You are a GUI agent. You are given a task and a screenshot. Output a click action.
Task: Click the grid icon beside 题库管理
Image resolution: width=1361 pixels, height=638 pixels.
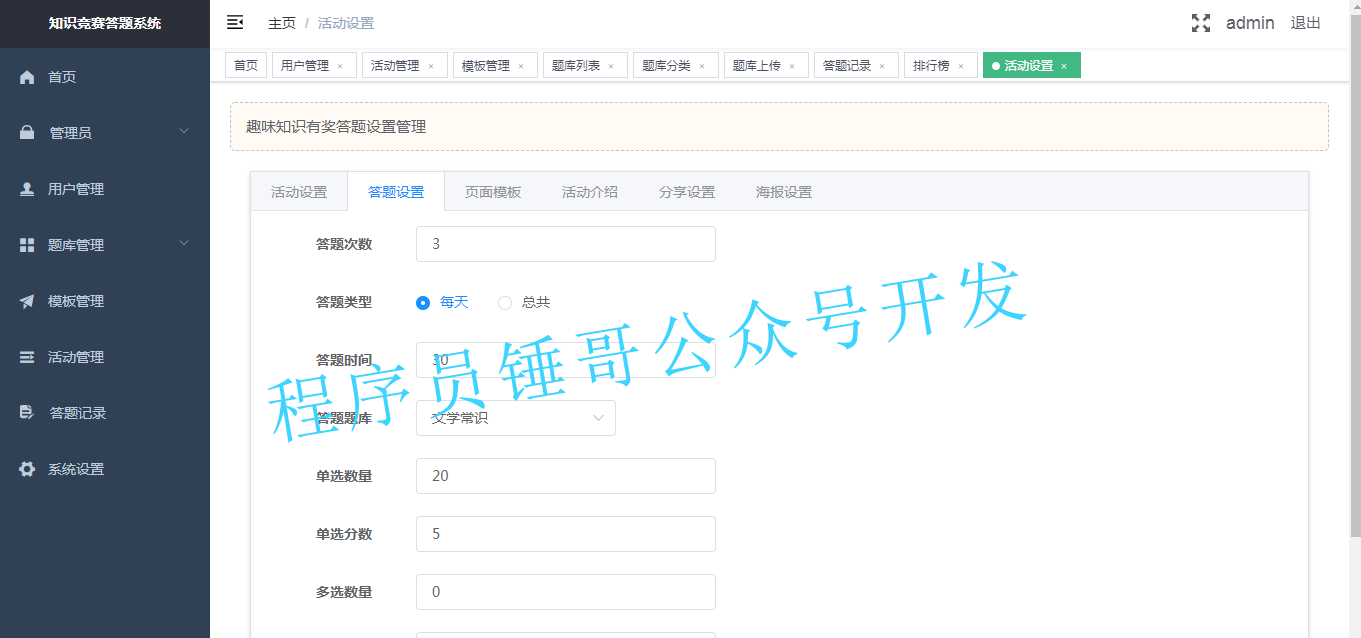(x=27, y=245)
